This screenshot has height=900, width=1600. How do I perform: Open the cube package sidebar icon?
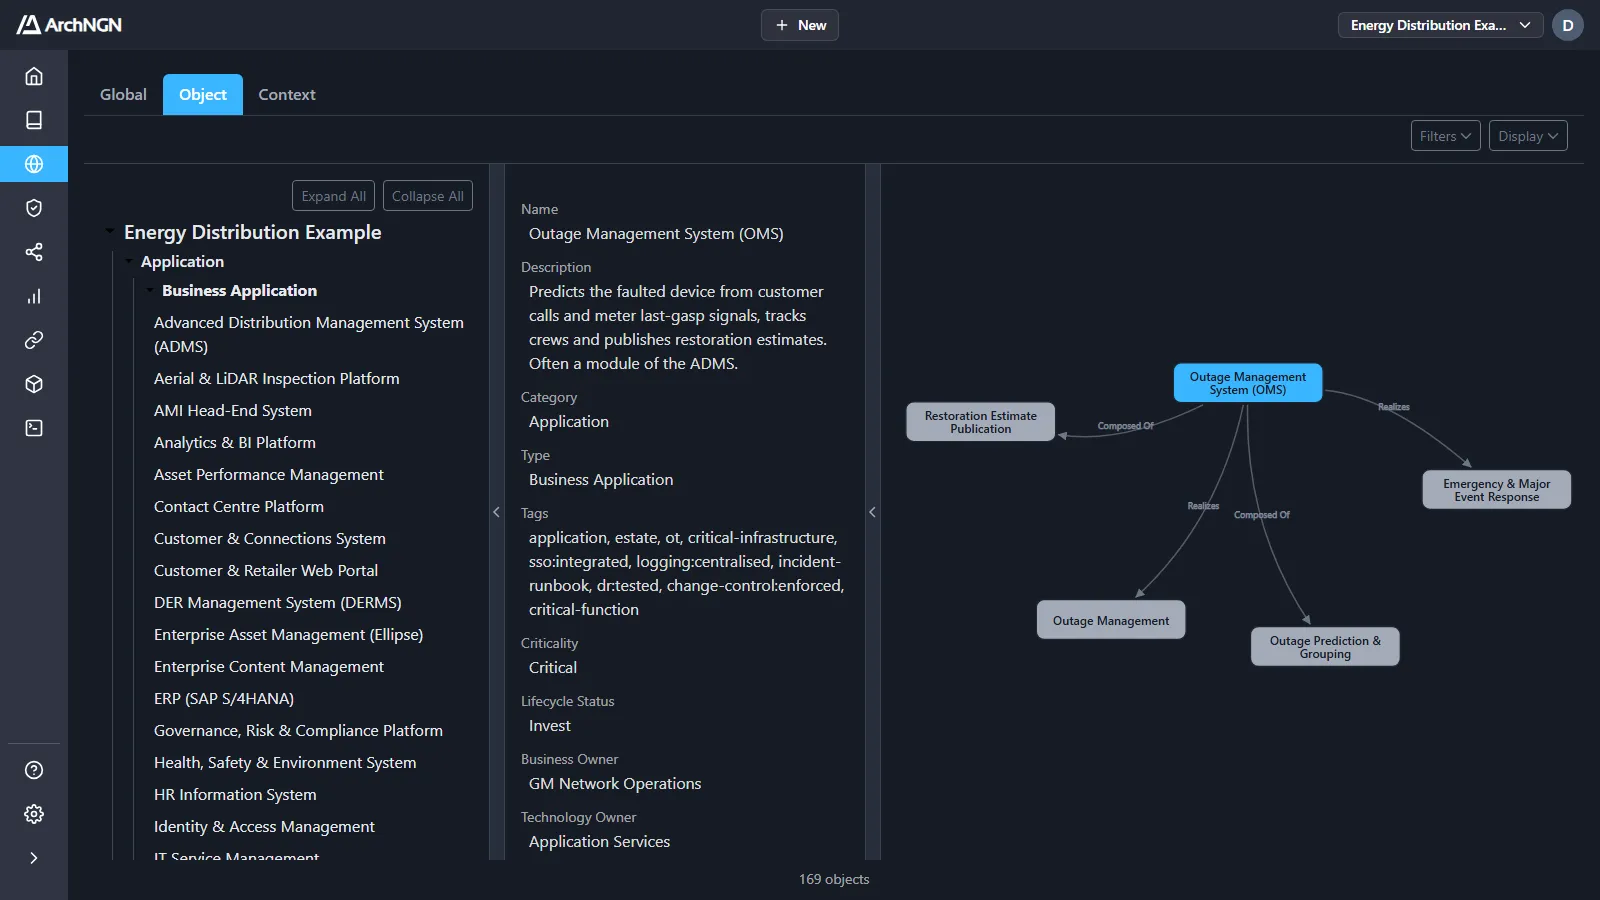(x=34, y=384)
